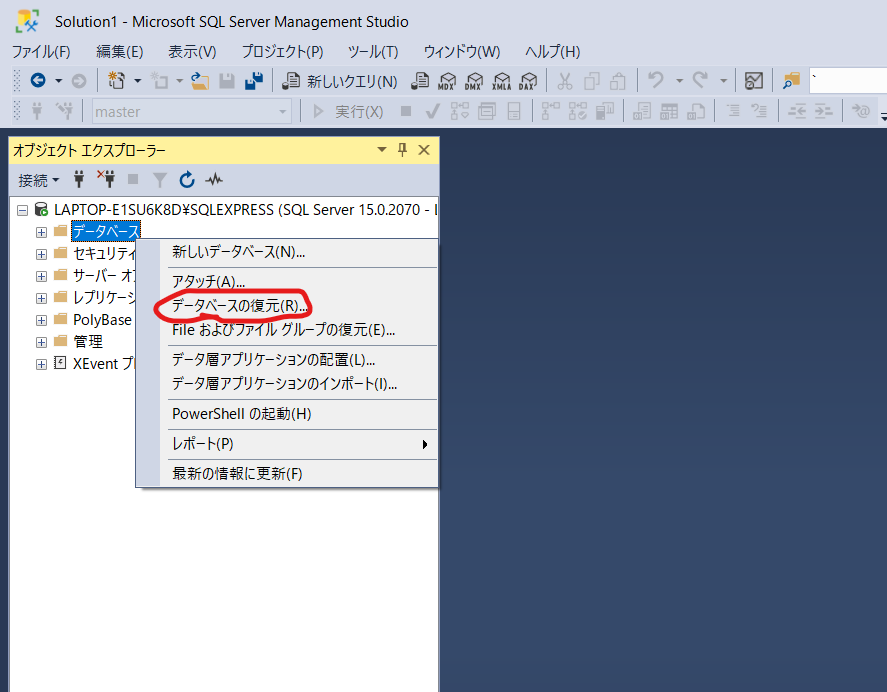Screen dimensions: 887x692
Task: Click the activity monitor pulse icon
Action: [x=214, y=180]
